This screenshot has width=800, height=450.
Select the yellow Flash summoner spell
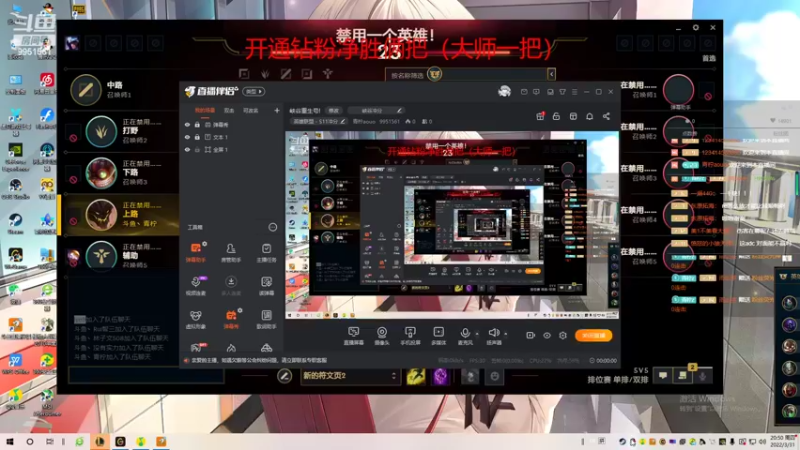coord(416,377)
